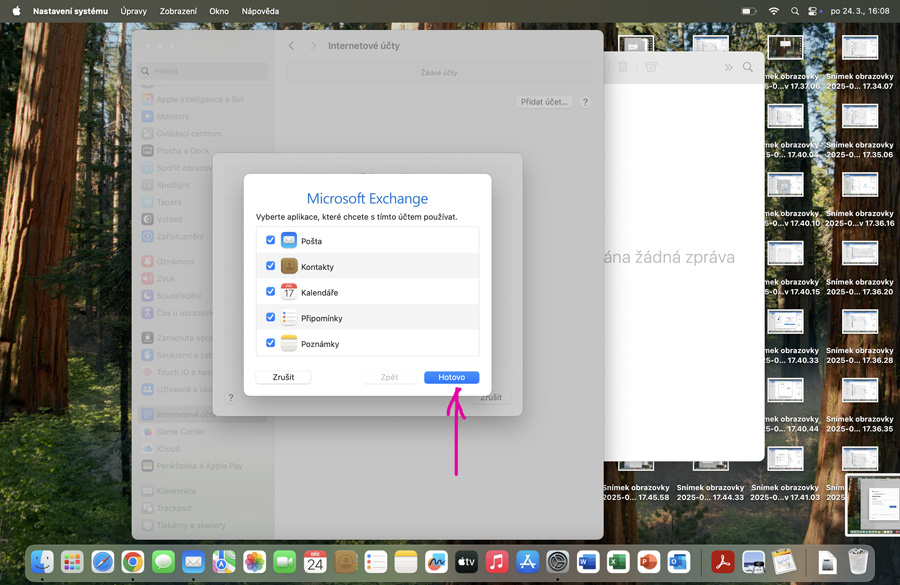Open Finder from the Dock
This screenshot has height=585, width=900.
42,562
